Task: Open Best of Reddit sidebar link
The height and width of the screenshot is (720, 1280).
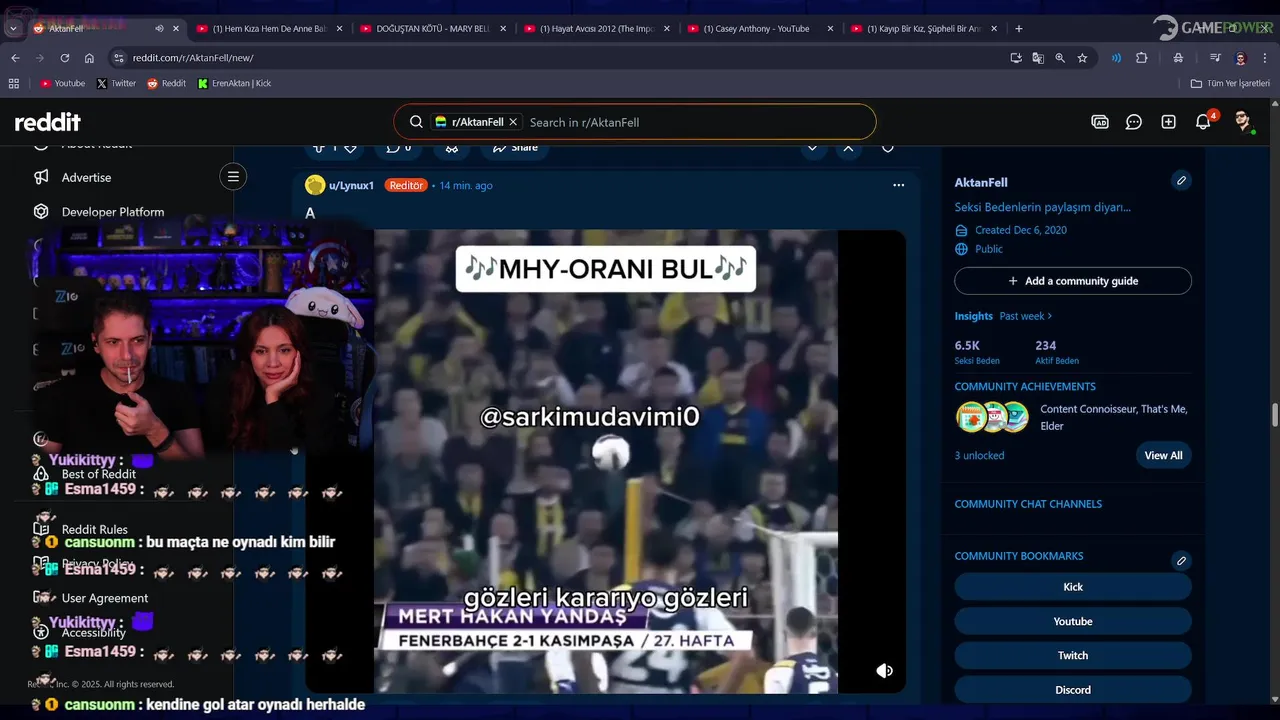Action: click(x=98, y=474)
